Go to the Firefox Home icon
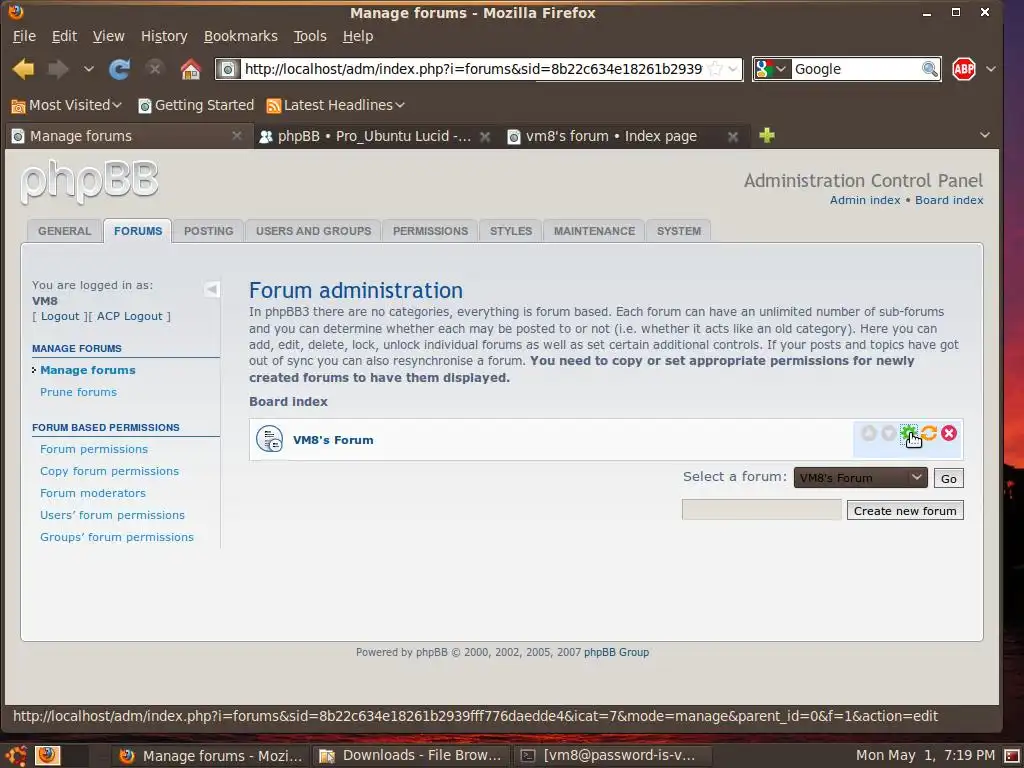 (191, 69)
